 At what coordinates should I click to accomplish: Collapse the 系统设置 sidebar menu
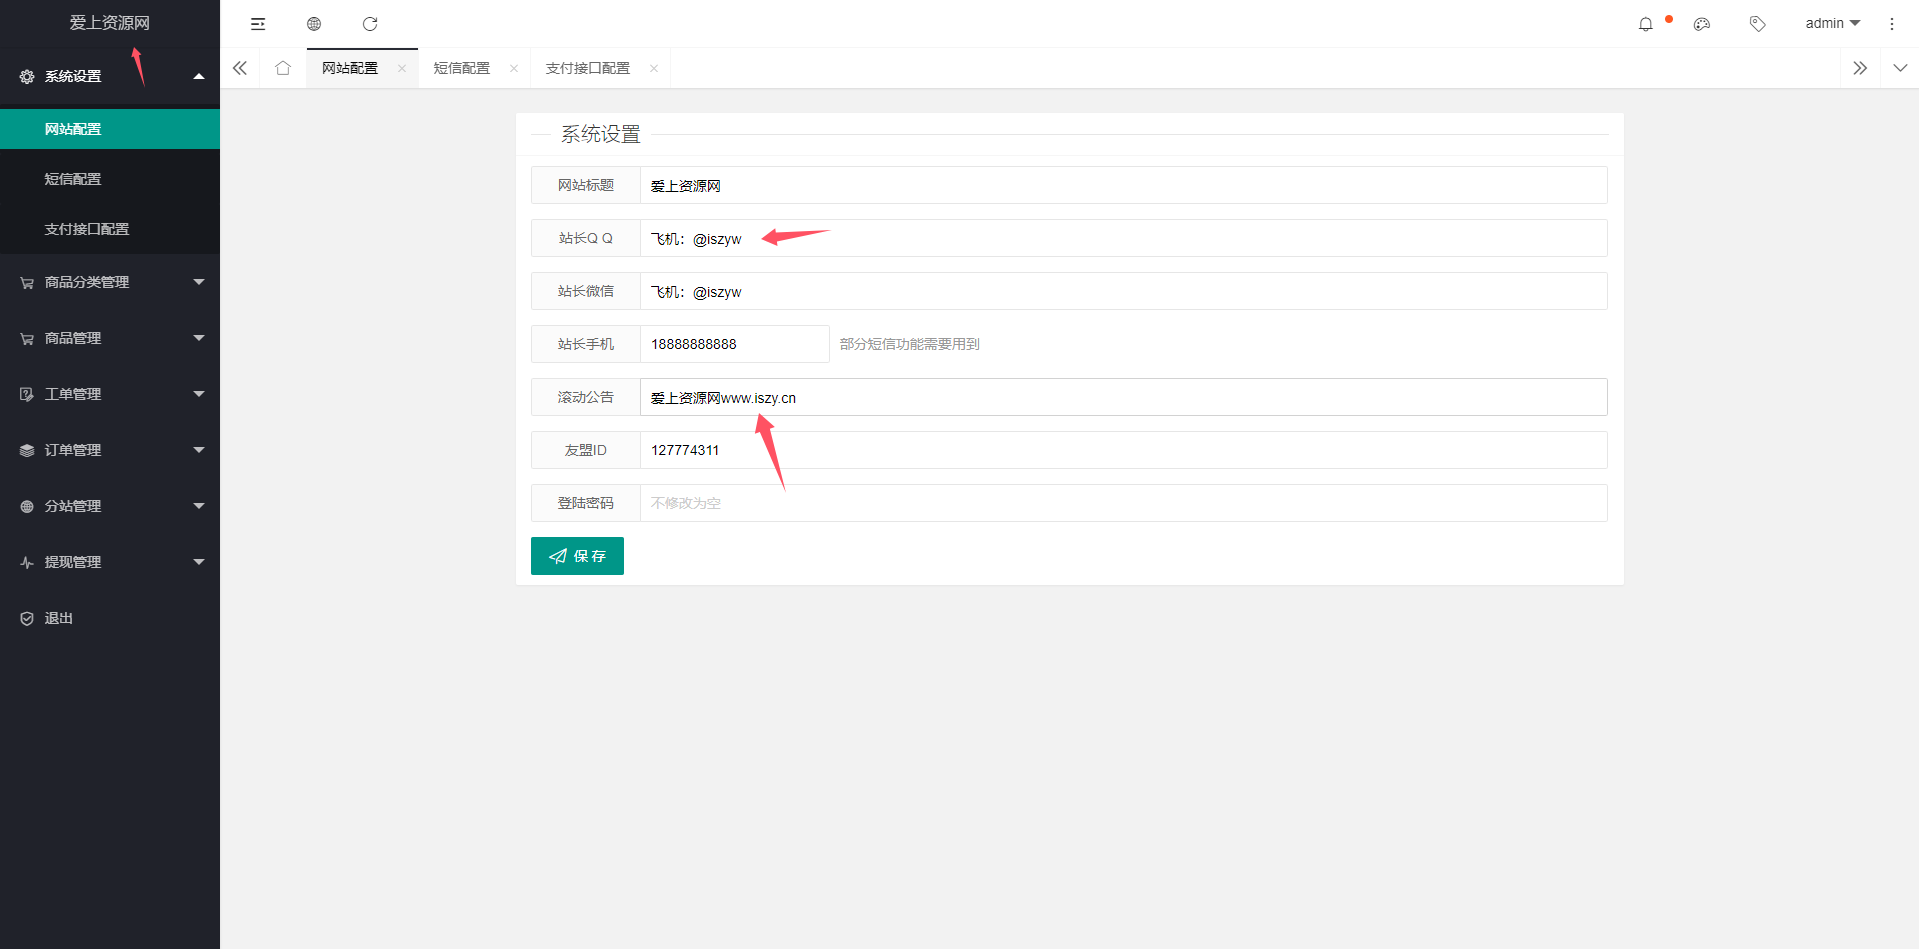110,76
